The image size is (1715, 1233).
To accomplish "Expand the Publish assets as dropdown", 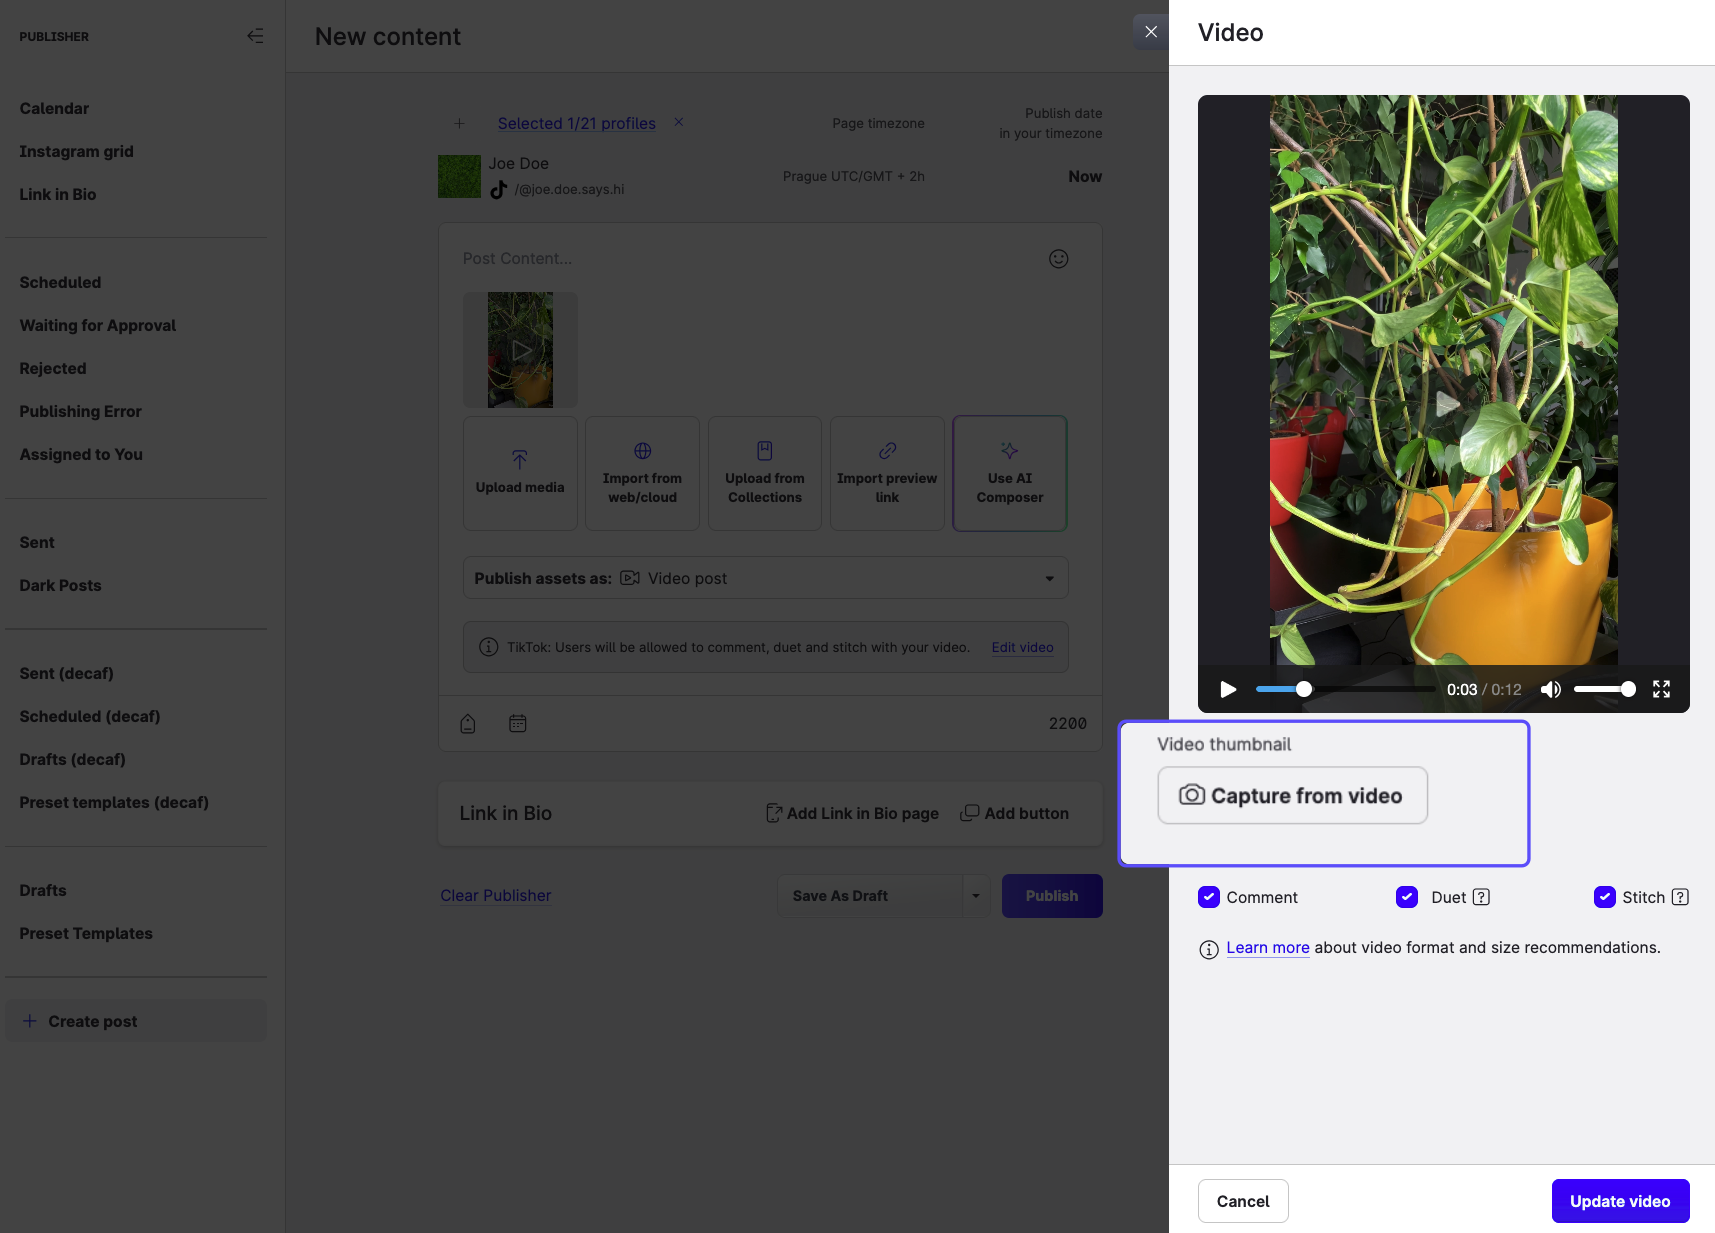I will (x=1049, y=578).
